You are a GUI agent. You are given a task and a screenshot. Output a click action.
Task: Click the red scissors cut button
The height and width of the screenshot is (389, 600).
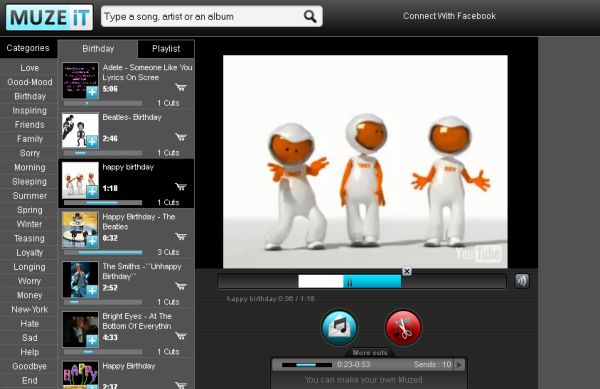click(x=403, y=328)
